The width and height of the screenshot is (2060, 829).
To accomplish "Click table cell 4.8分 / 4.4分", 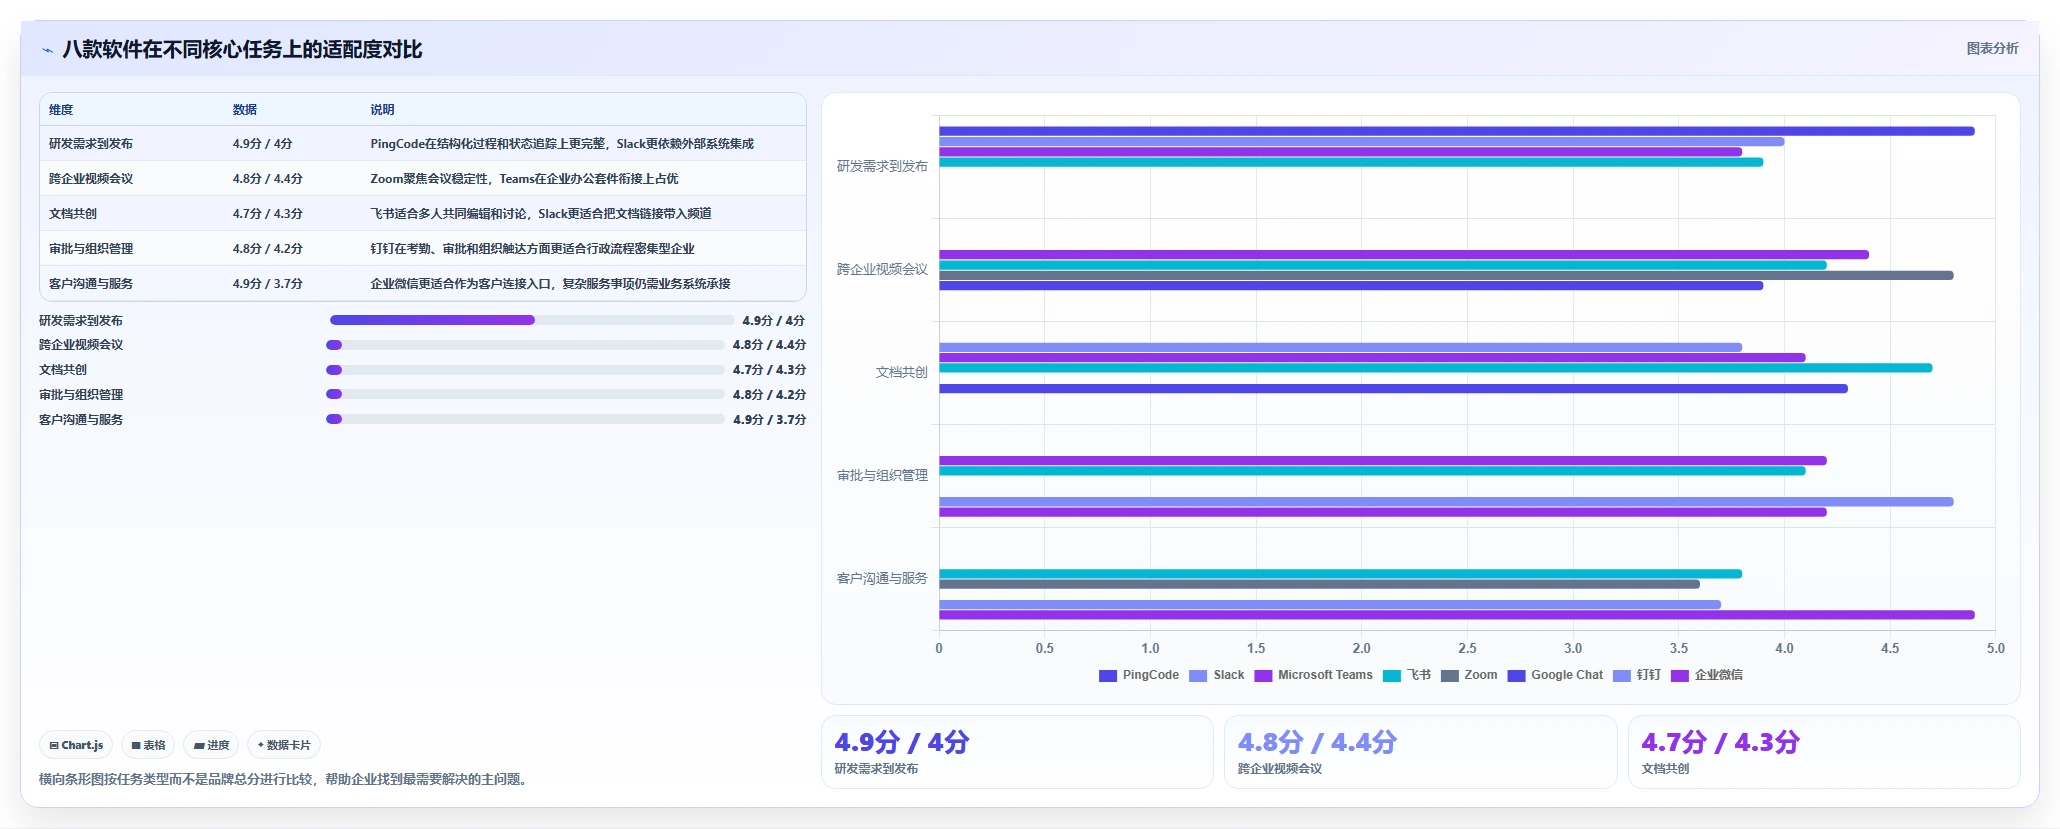I will click(x=268, y=179).
